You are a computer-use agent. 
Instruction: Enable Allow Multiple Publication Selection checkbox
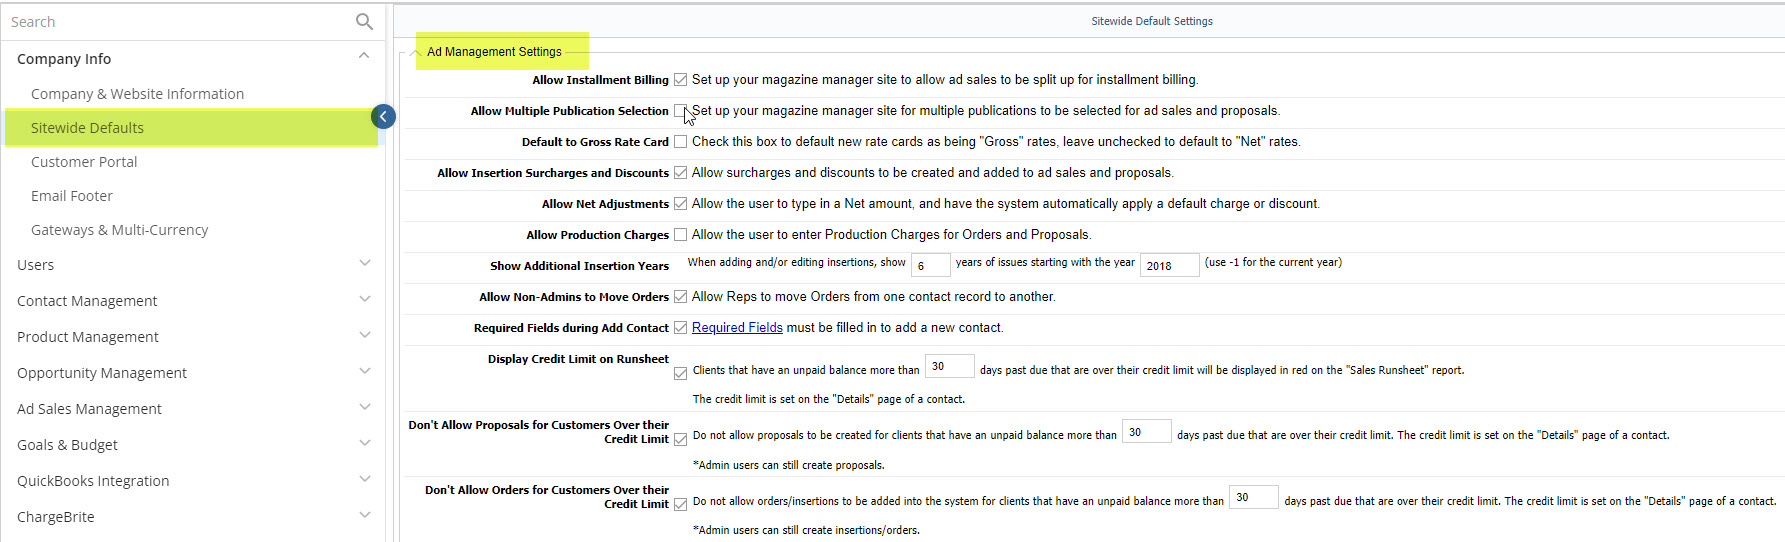click(x=680, y=111)
